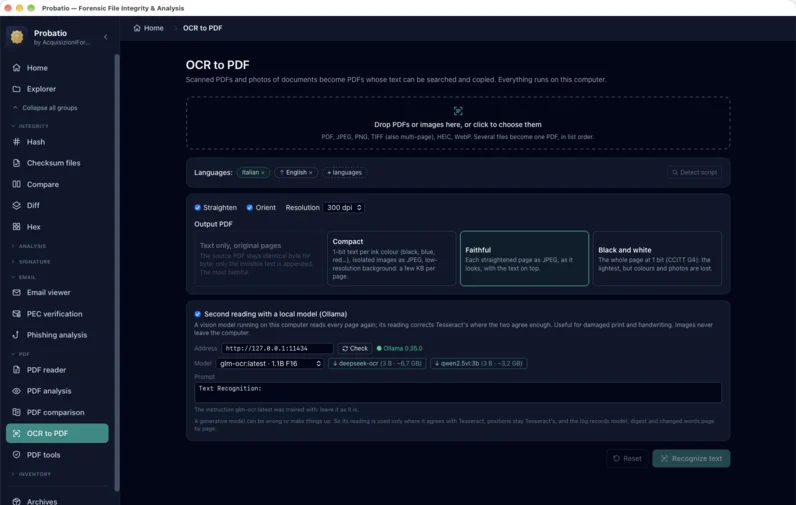Screen dimensions: 796x505
Task: Open the Hash tool icon in sidebar
Action: (x=16, y=142)
